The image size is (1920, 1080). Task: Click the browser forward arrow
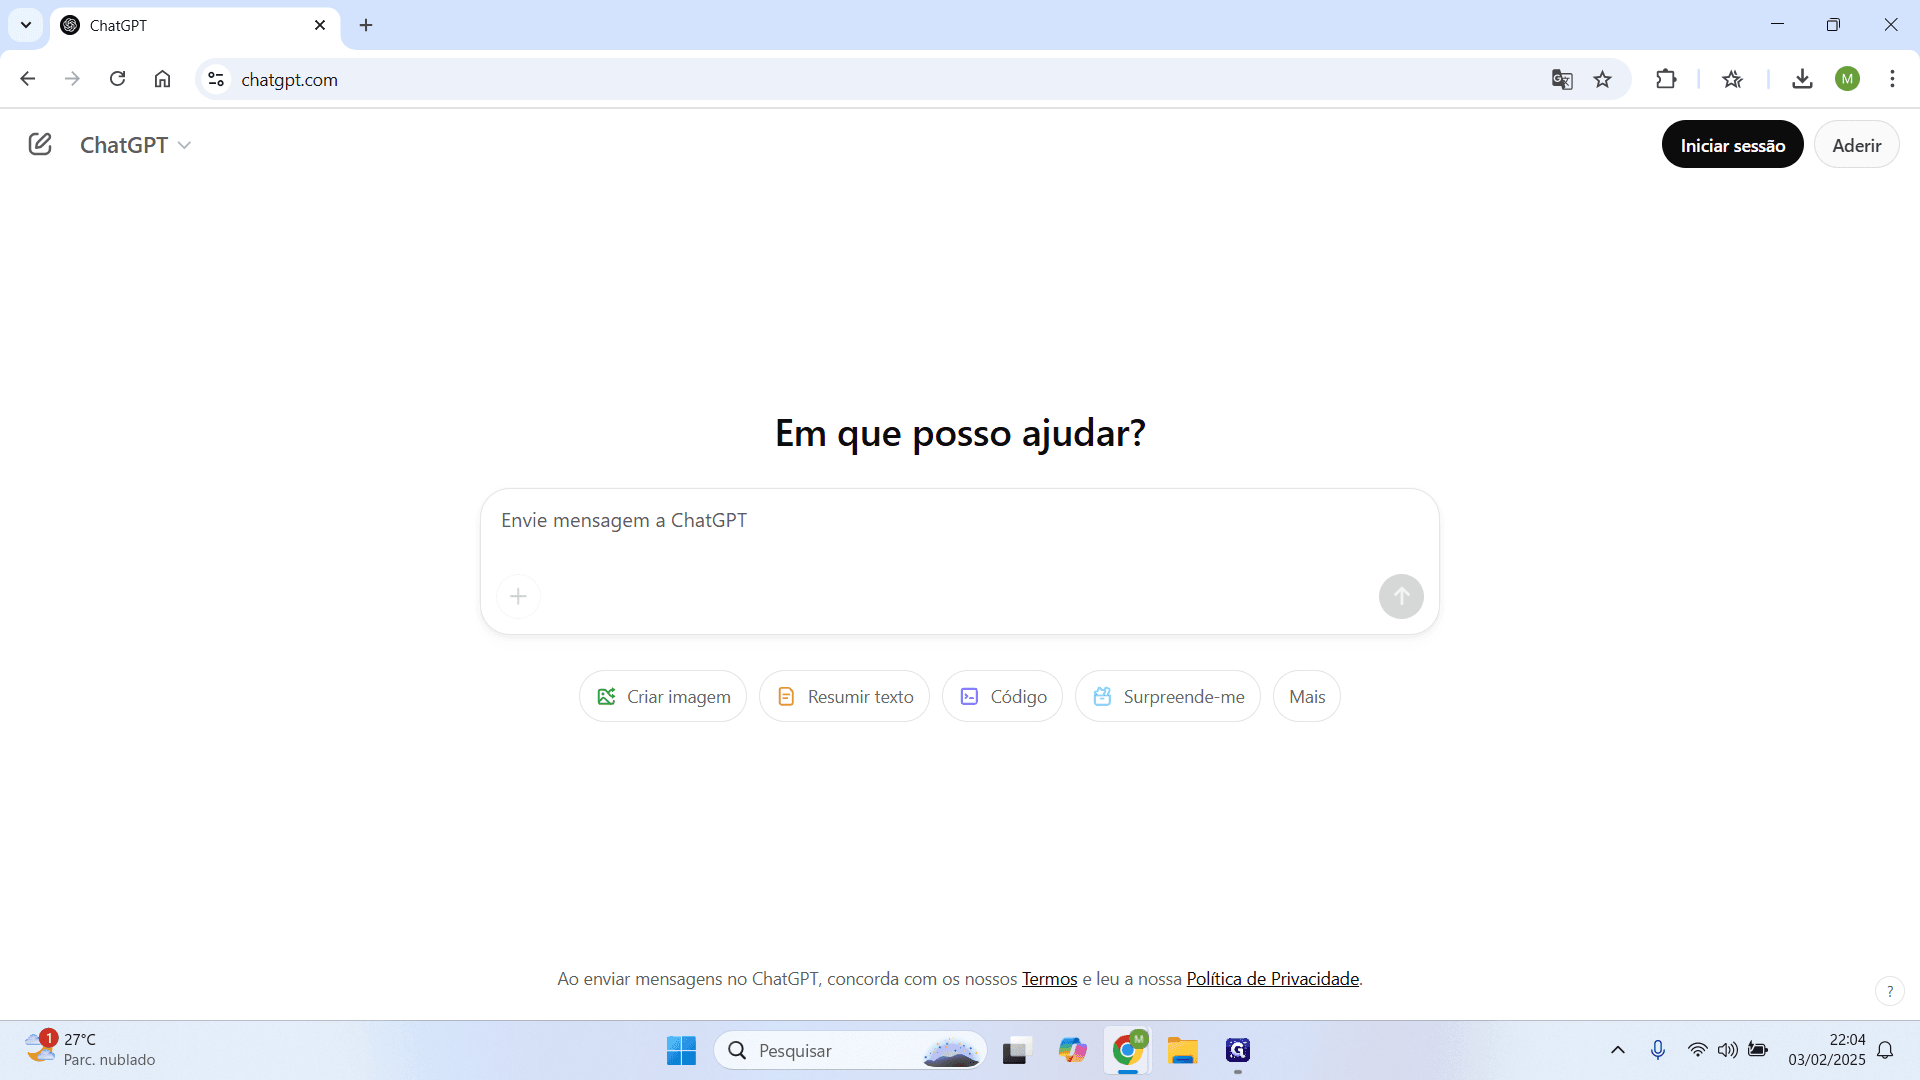click(x=72, y=79)
